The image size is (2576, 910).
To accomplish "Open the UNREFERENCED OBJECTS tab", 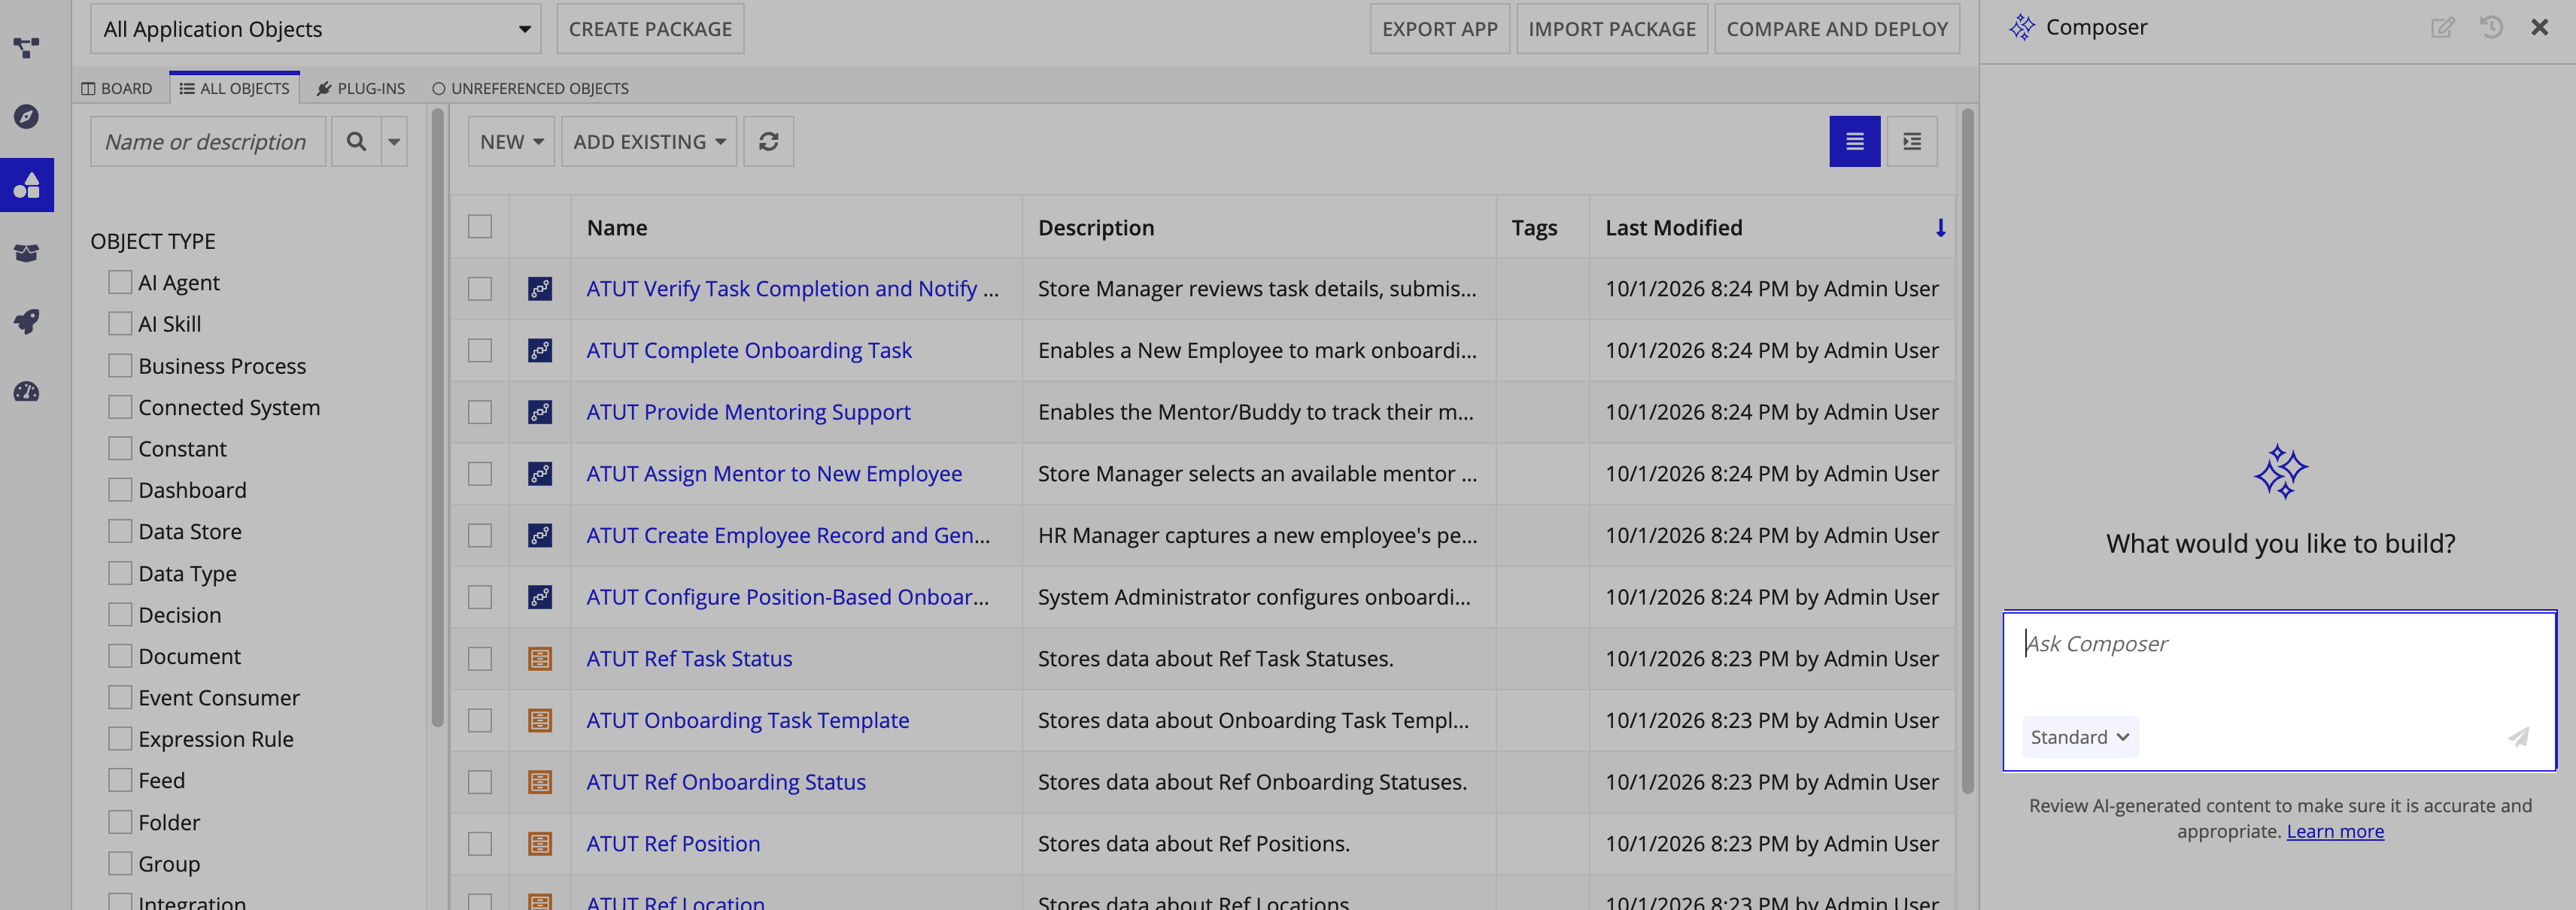I will click(530, 89).
